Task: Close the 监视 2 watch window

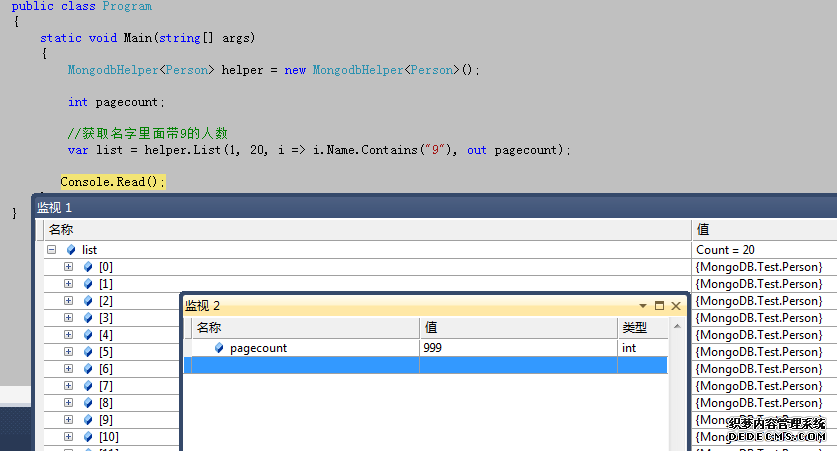Action: 676,306
